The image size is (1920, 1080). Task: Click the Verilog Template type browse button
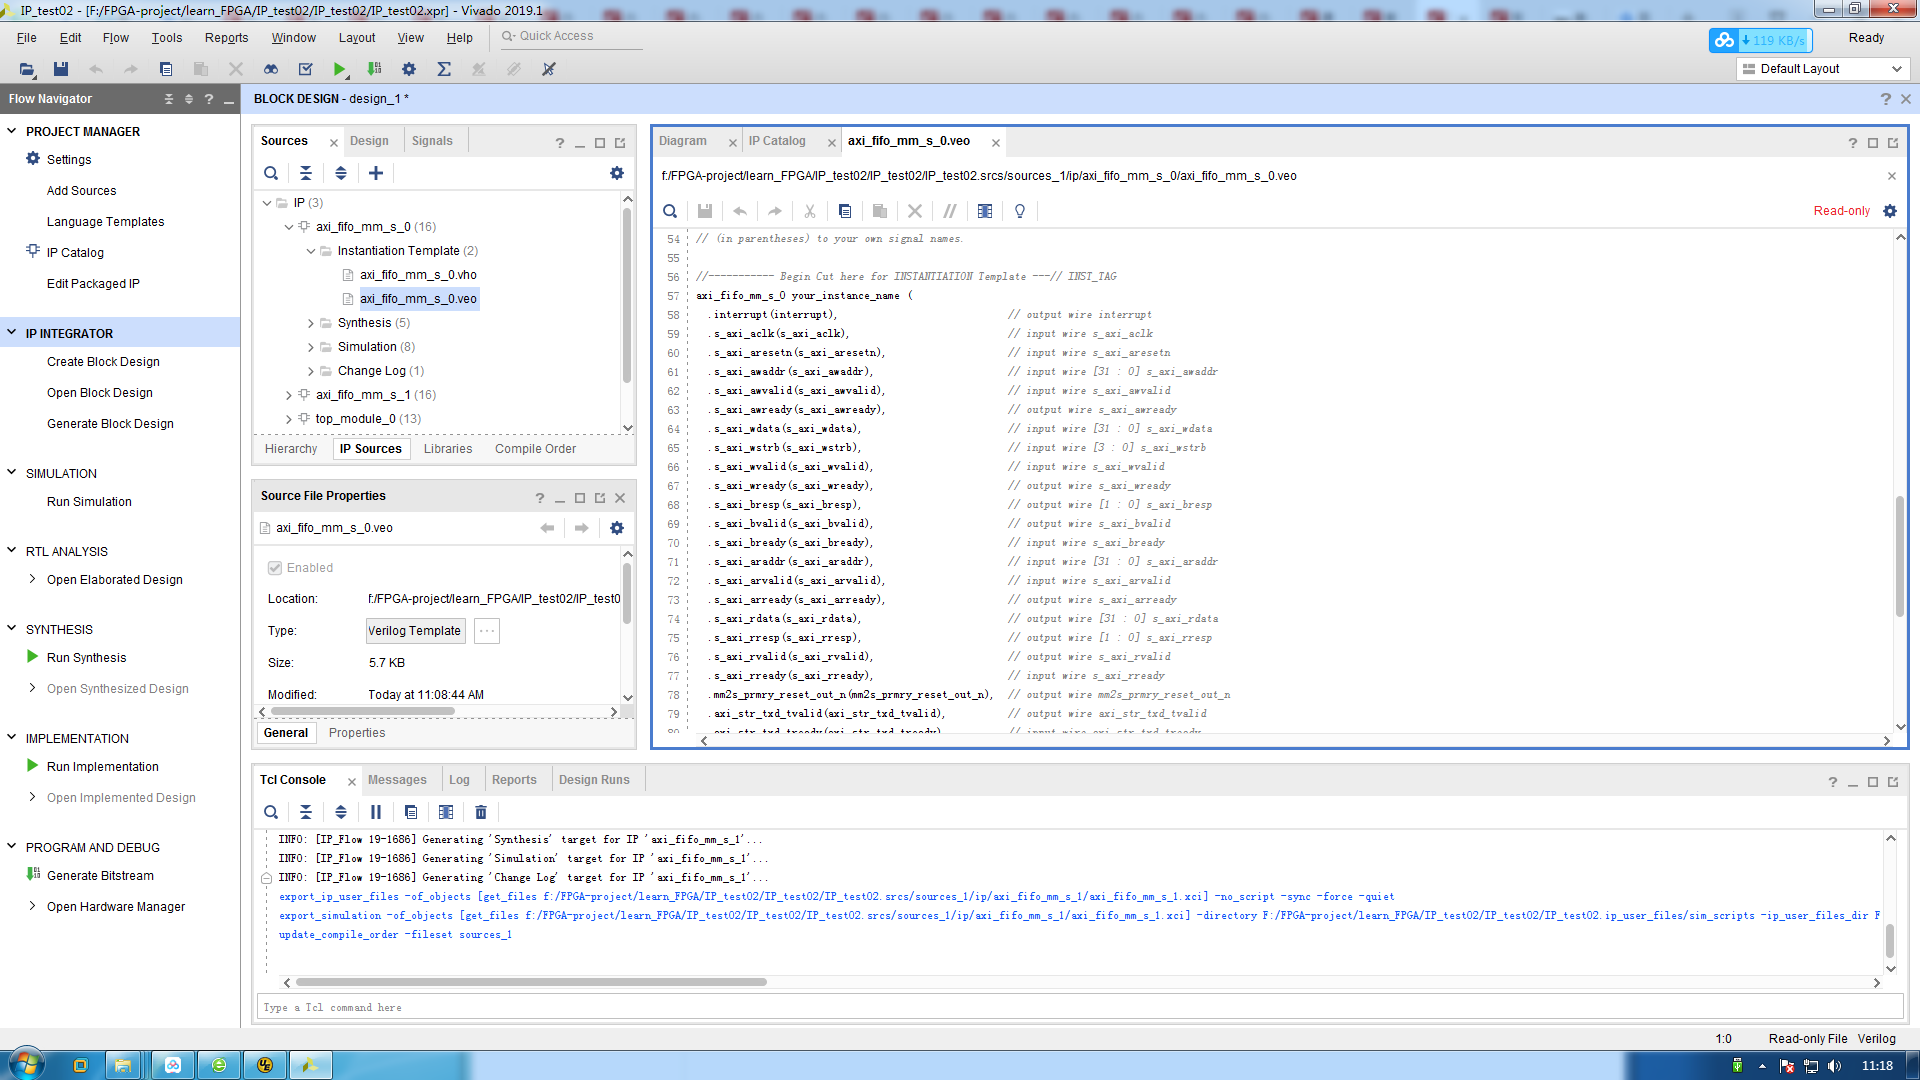coord(487,631)
